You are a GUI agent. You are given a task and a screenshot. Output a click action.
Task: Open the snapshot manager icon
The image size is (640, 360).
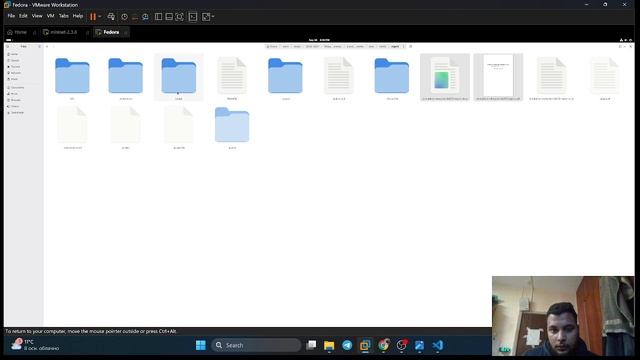click(x=145, y=17)
